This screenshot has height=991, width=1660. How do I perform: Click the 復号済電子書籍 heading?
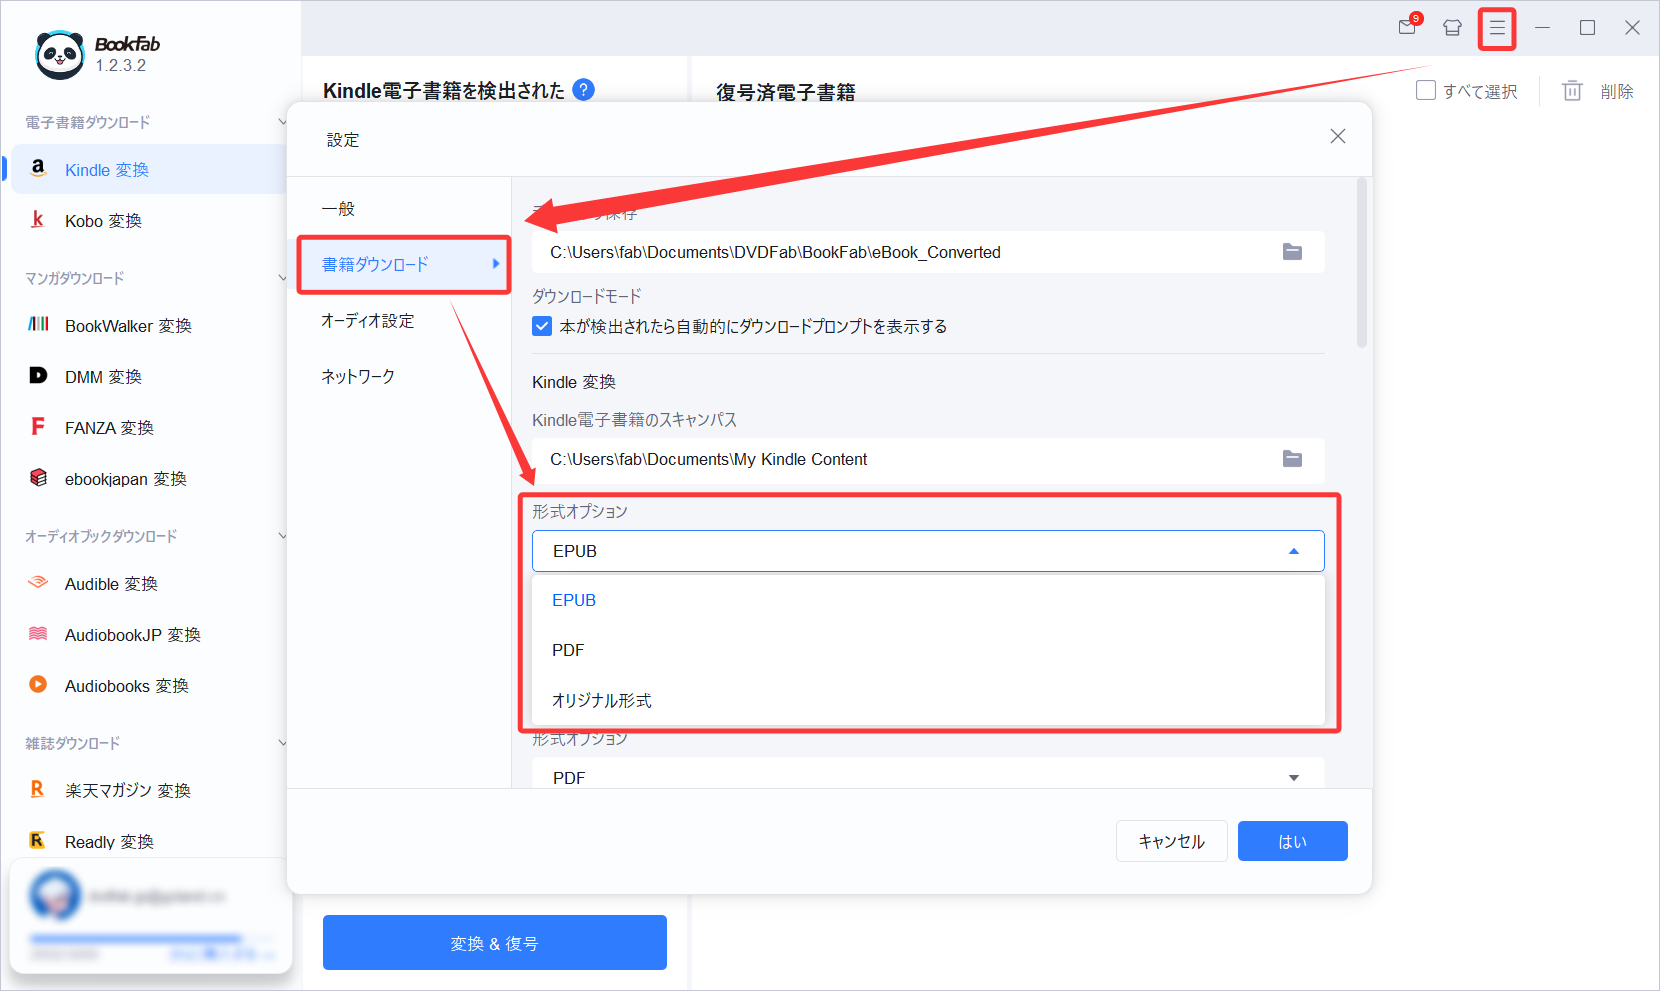(x=786, y=92)
